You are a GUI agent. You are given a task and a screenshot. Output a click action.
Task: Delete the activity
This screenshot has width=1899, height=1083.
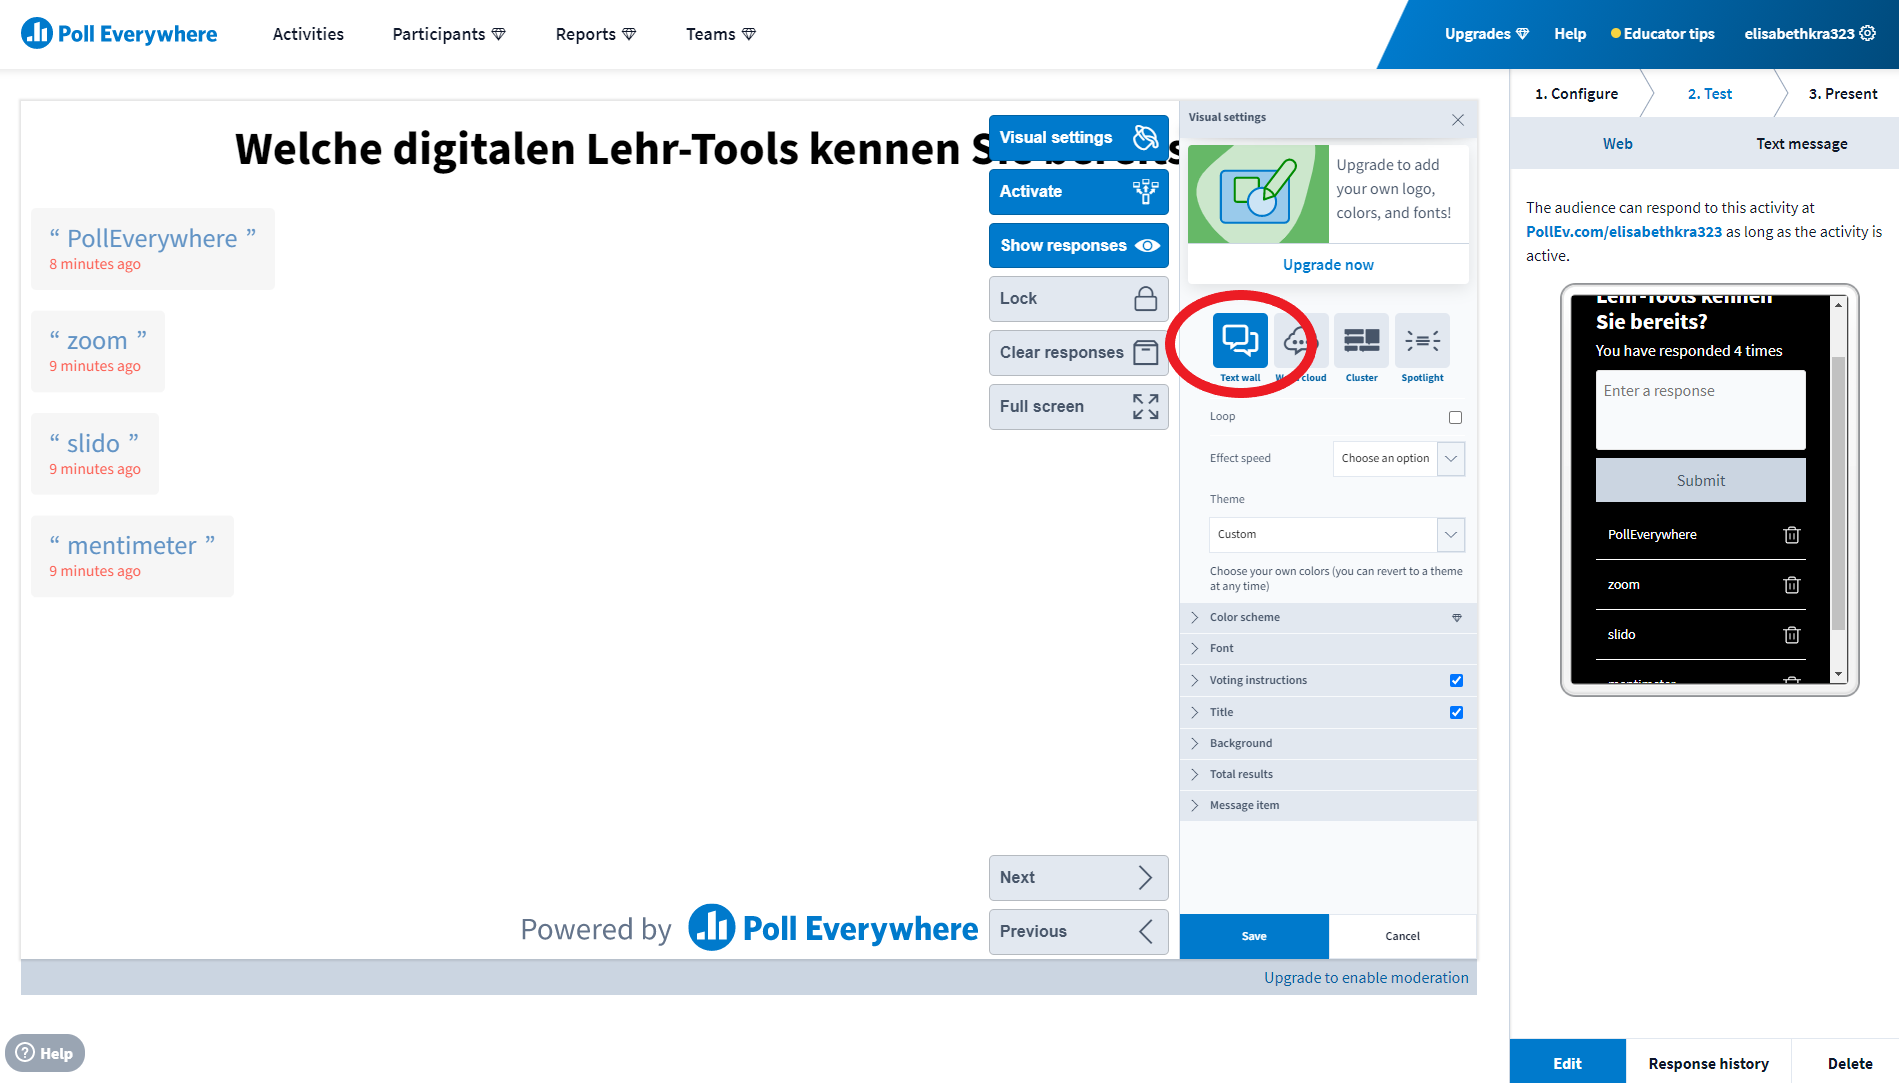[x=1850, y=1064]
